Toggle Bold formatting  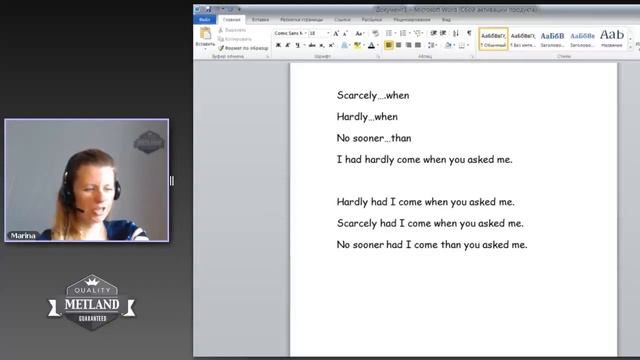pyautogui.click(x=278, y=45)
